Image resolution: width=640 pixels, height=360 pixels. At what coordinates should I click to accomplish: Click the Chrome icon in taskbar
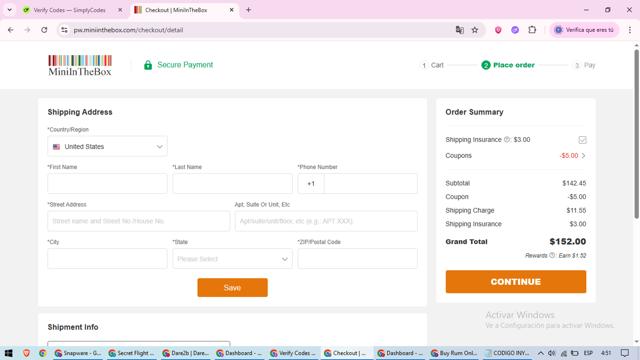(x=42, y=353)
